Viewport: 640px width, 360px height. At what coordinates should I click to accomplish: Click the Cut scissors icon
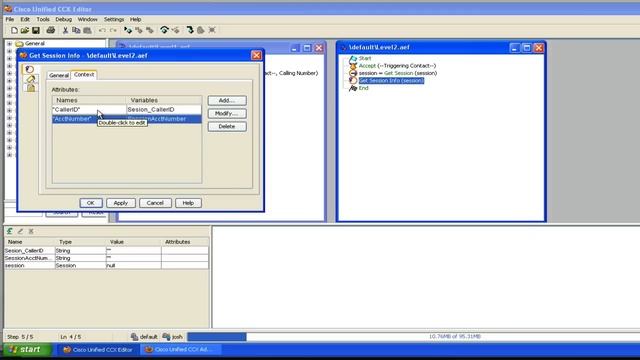(x=65, y=30)
